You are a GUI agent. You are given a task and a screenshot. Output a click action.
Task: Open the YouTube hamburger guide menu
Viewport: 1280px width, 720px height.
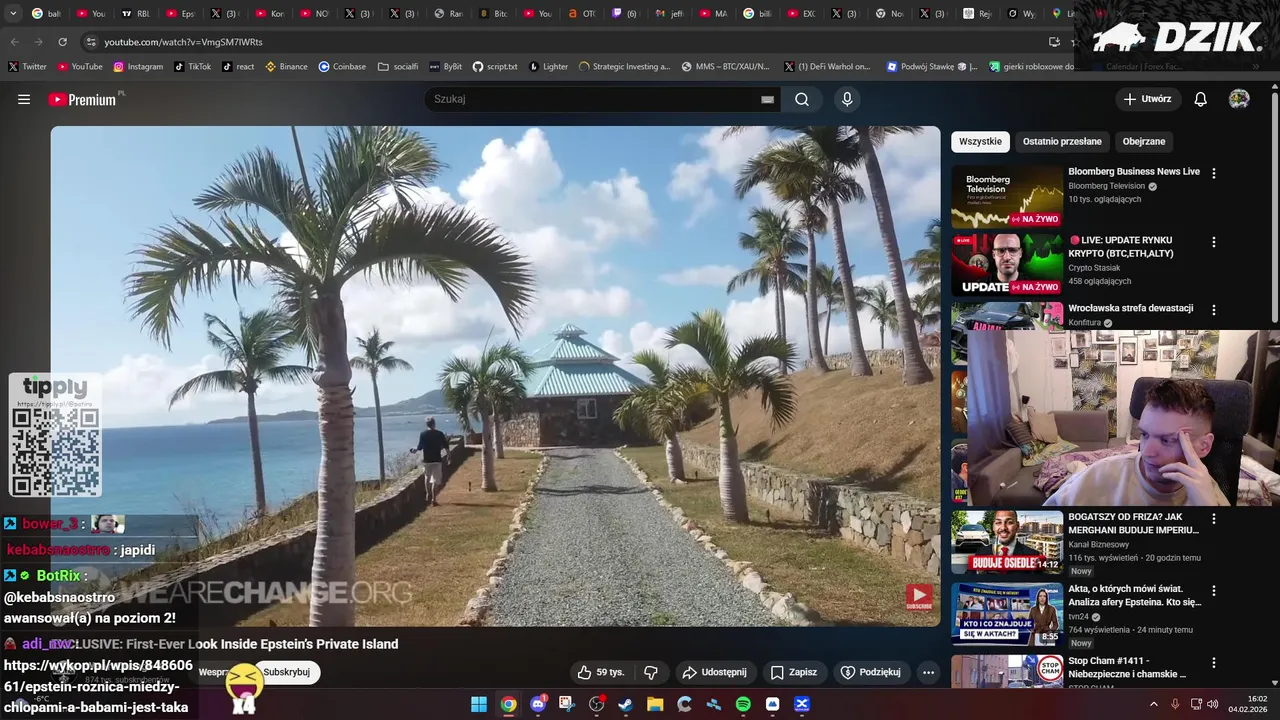[x=24, y=99]
